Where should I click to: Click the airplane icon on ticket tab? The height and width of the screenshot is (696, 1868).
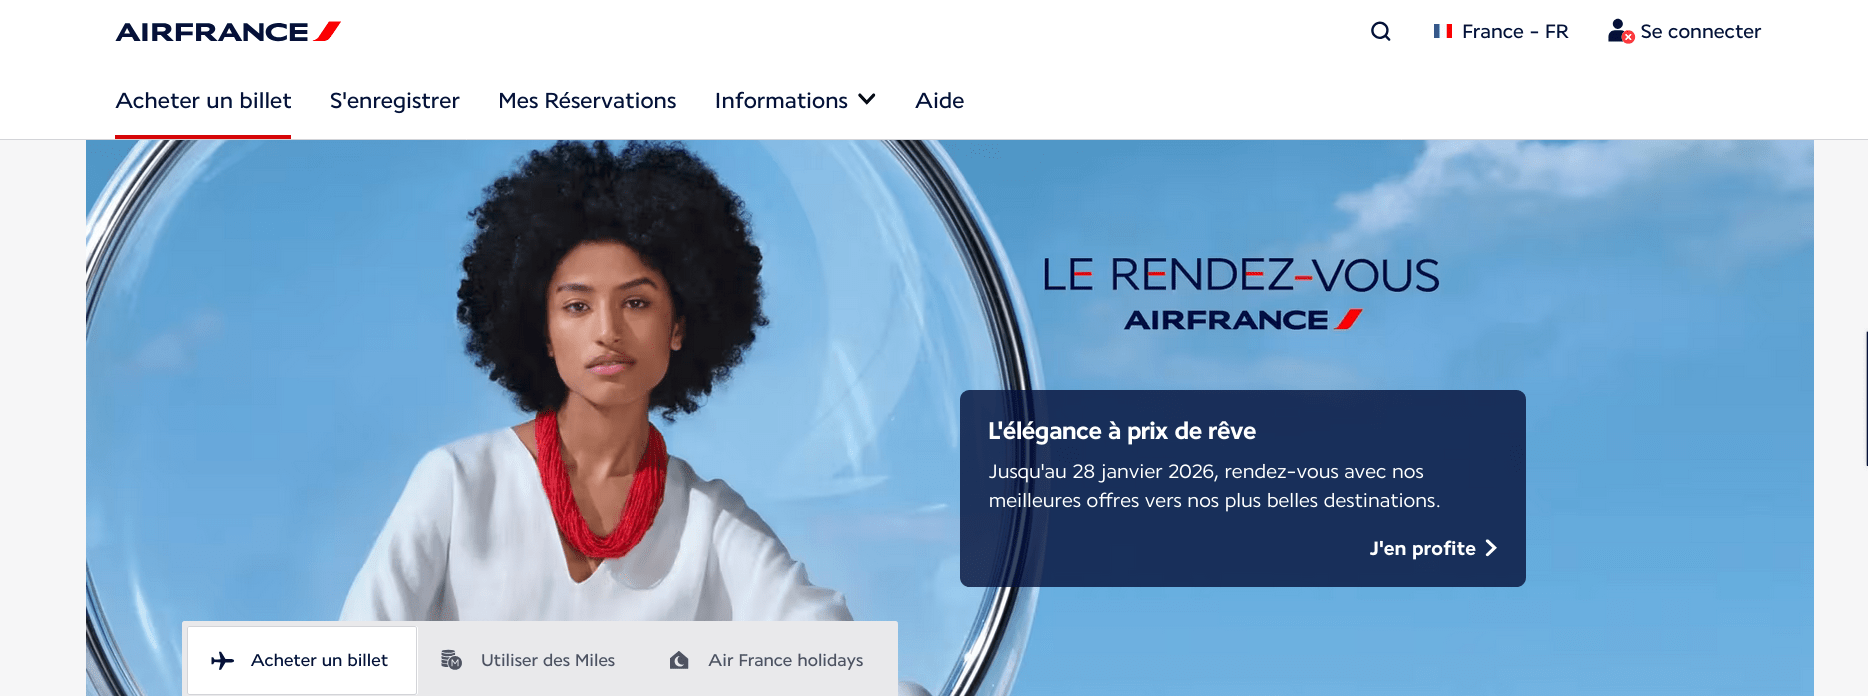click(x=222, y=660)
